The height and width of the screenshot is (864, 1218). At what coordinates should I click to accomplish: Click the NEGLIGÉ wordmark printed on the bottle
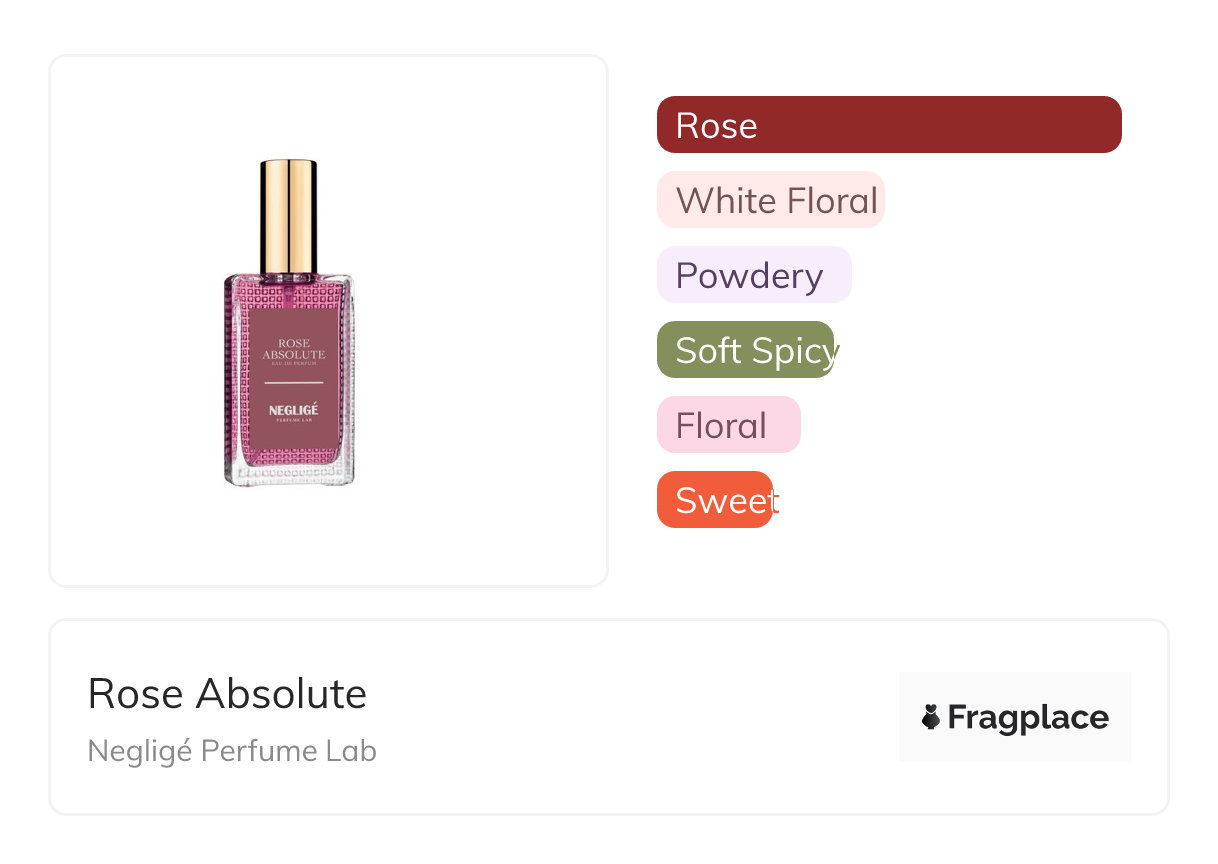click(293, 409)
